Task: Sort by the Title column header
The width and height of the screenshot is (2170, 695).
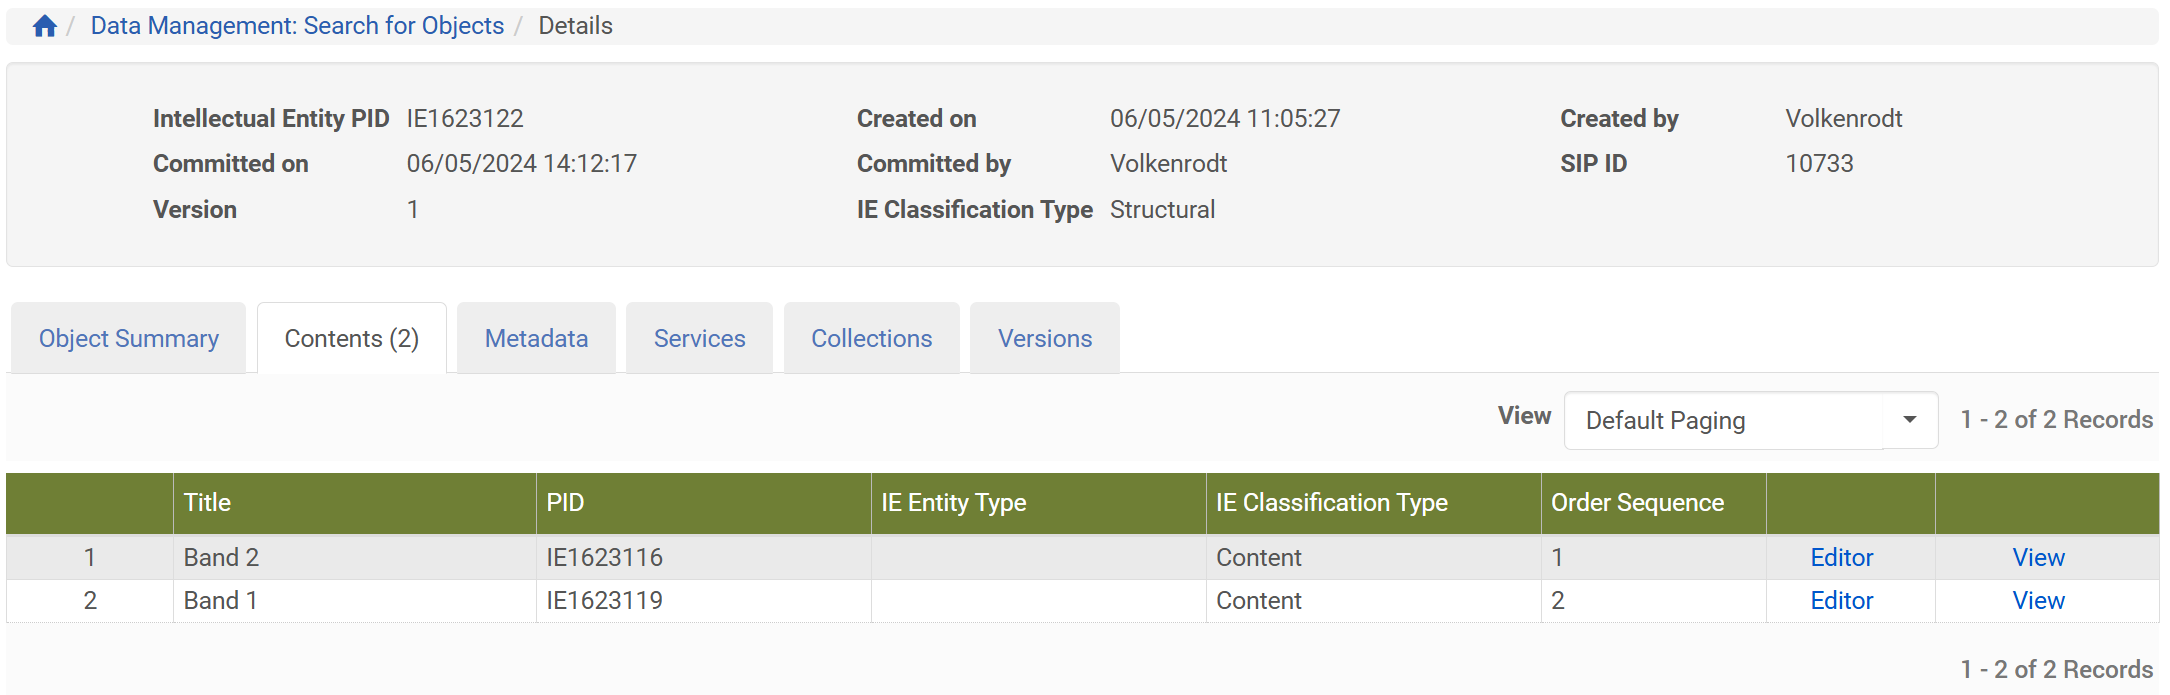Action: click(x=207, y=503)
